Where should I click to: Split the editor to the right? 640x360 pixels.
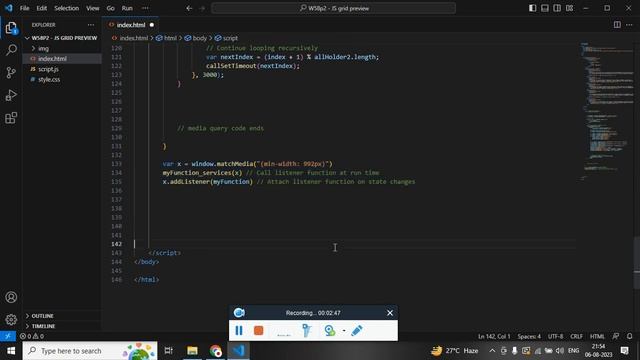617,25
